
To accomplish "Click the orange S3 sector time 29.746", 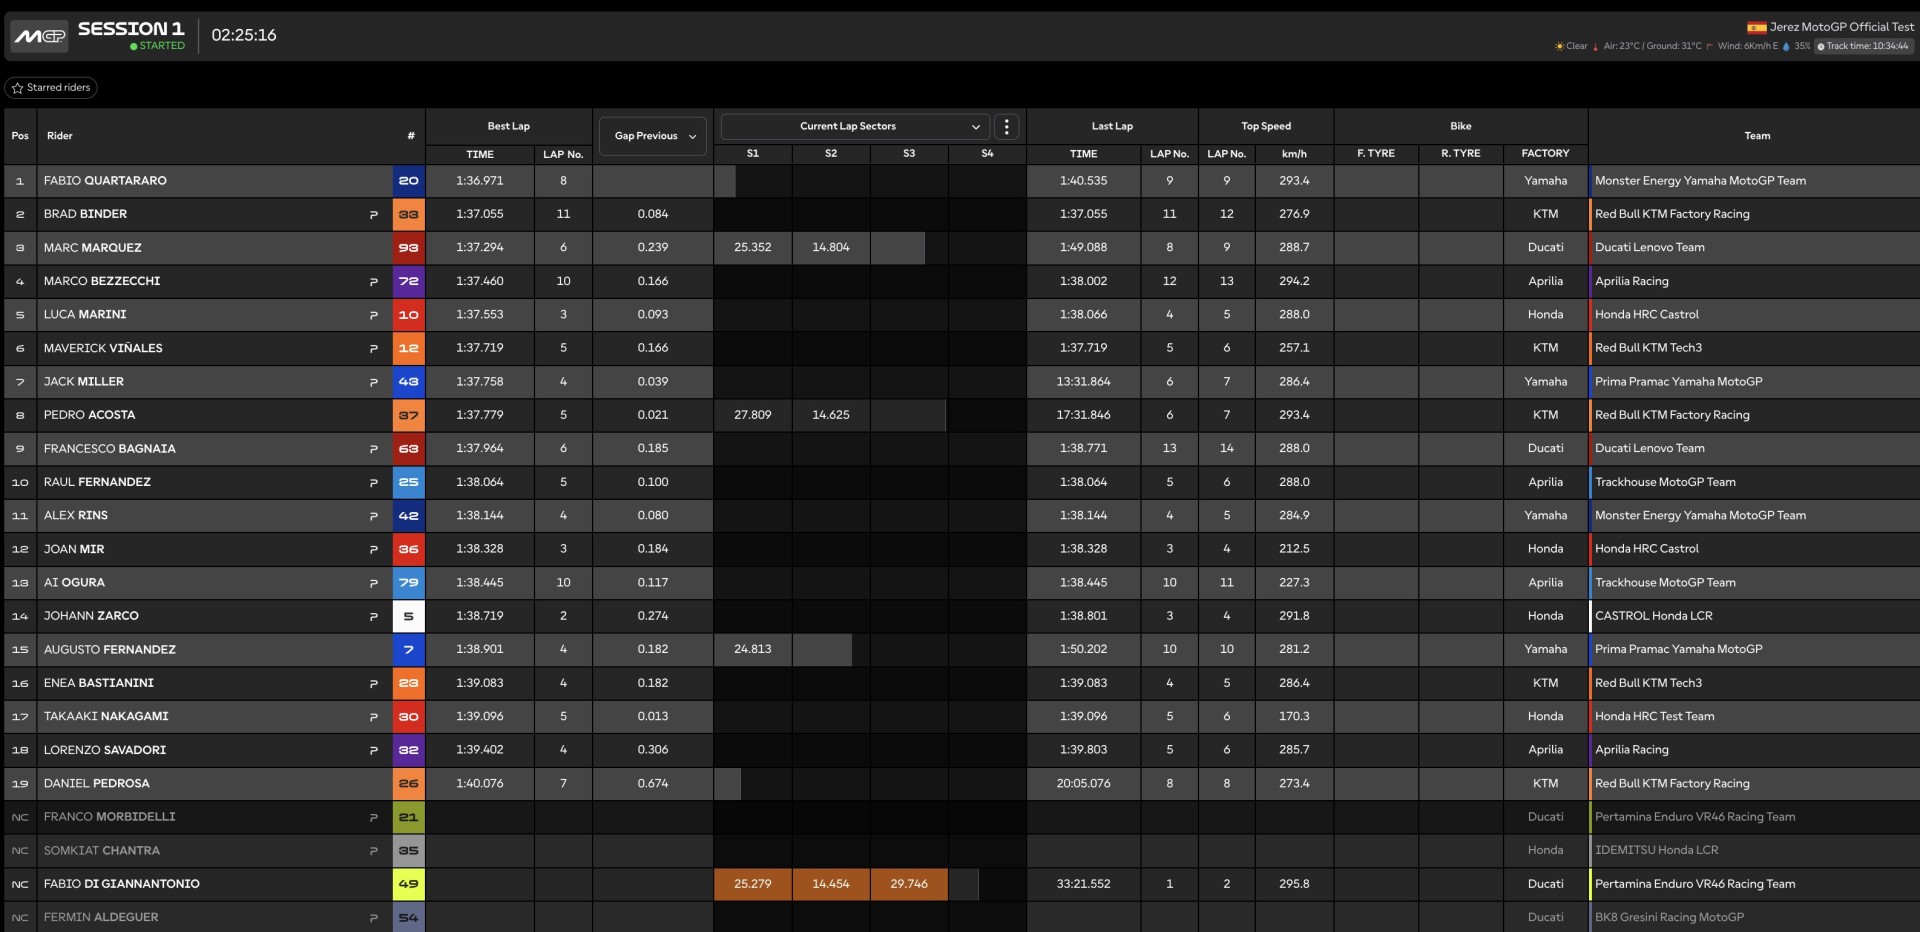I will tap(909, 884).
